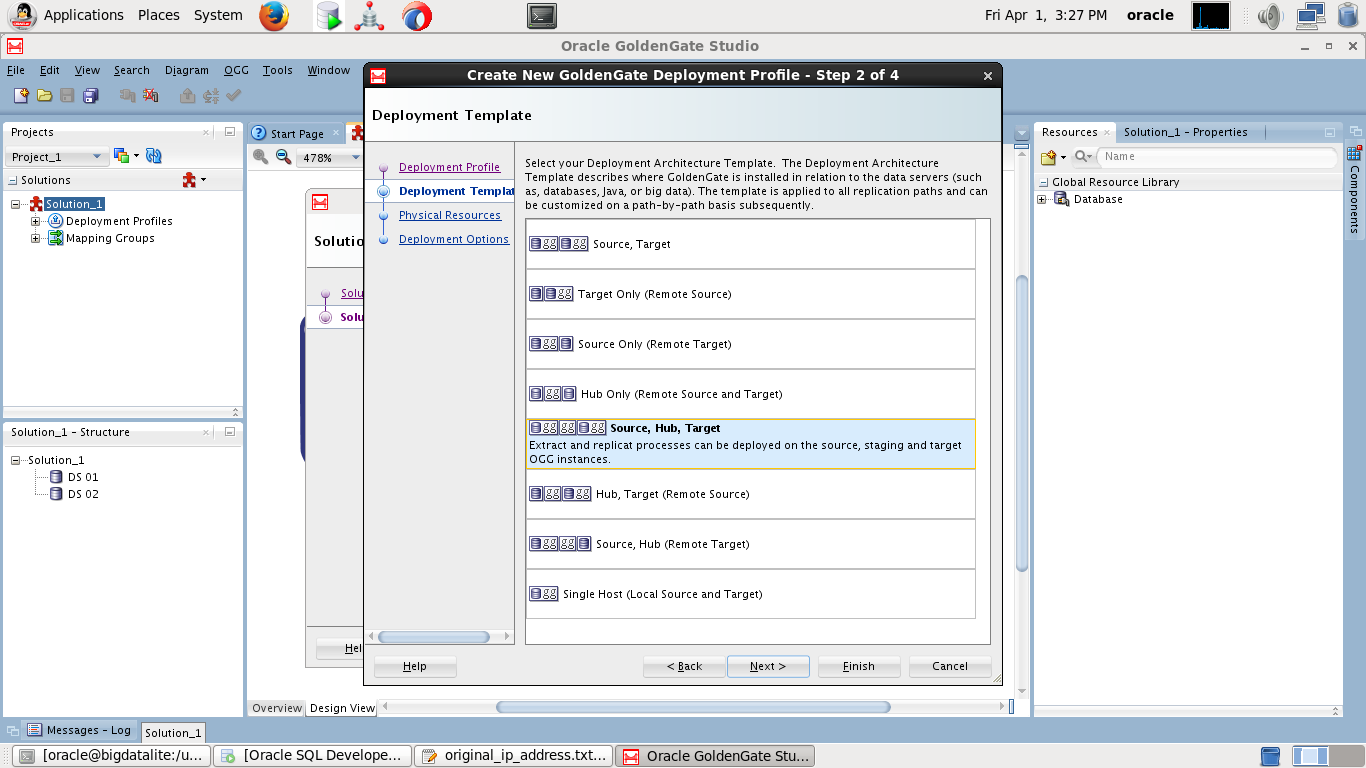The height and width of the screenshot is (768, 1366).
Task: Click the search magnifier in Resources
Action: click(x=1082, y=157)
